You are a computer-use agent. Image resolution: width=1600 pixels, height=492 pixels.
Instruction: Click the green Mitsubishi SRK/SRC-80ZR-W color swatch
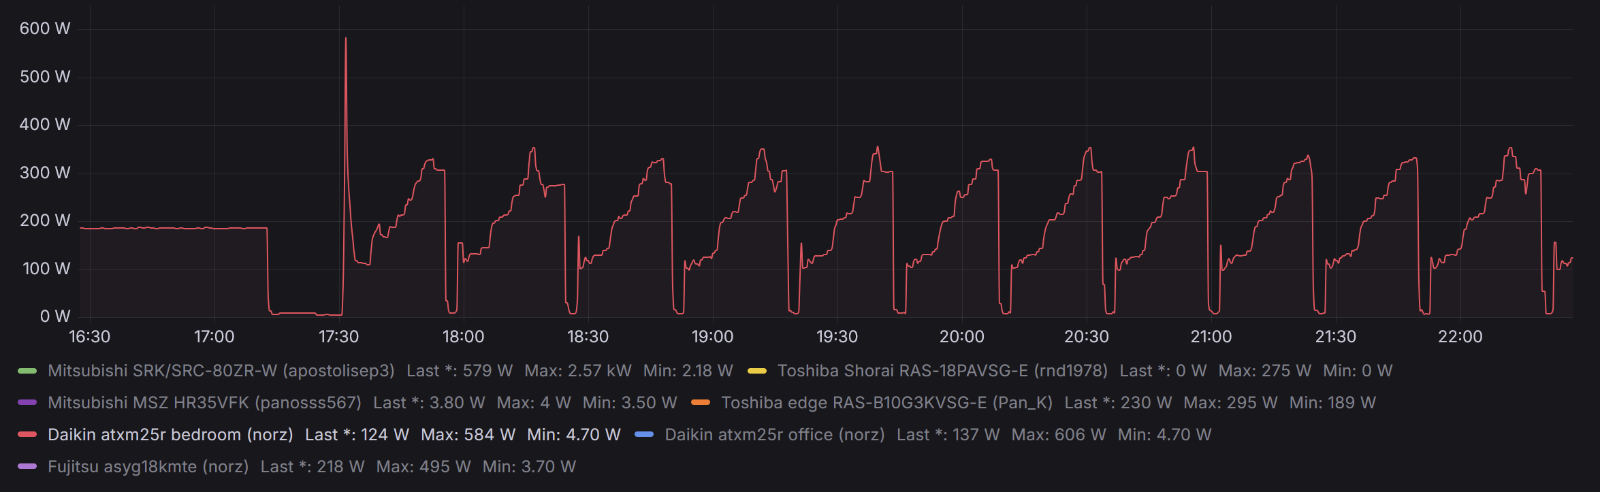click(27, 371)
